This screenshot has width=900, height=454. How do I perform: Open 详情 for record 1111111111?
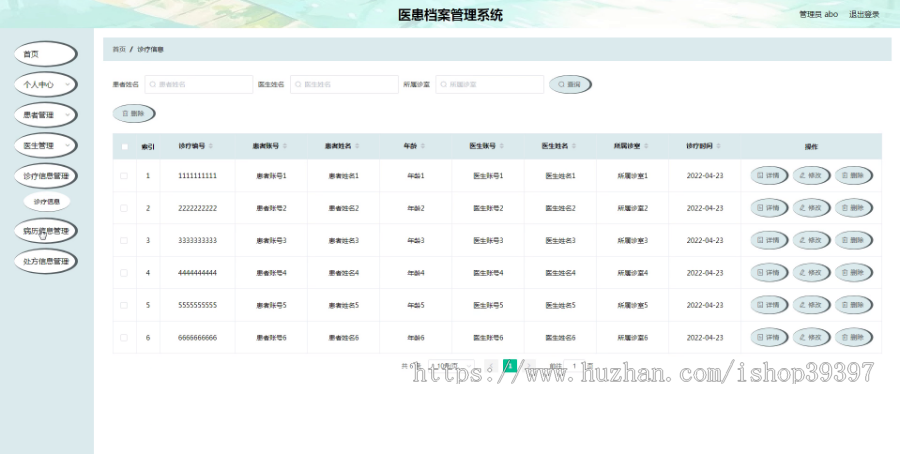[769, 176]
